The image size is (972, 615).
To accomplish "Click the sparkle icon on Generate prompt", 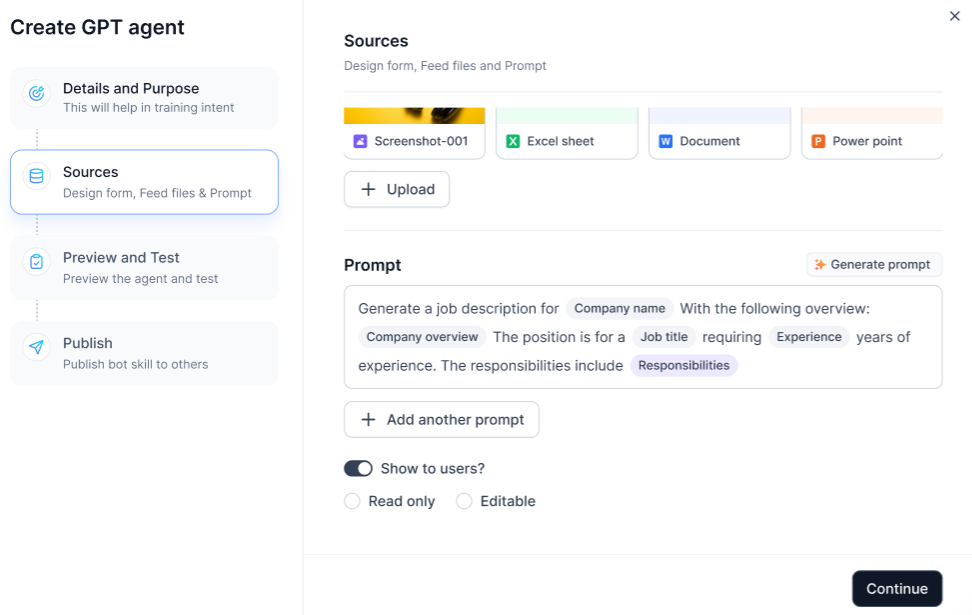I will [819, 264].
